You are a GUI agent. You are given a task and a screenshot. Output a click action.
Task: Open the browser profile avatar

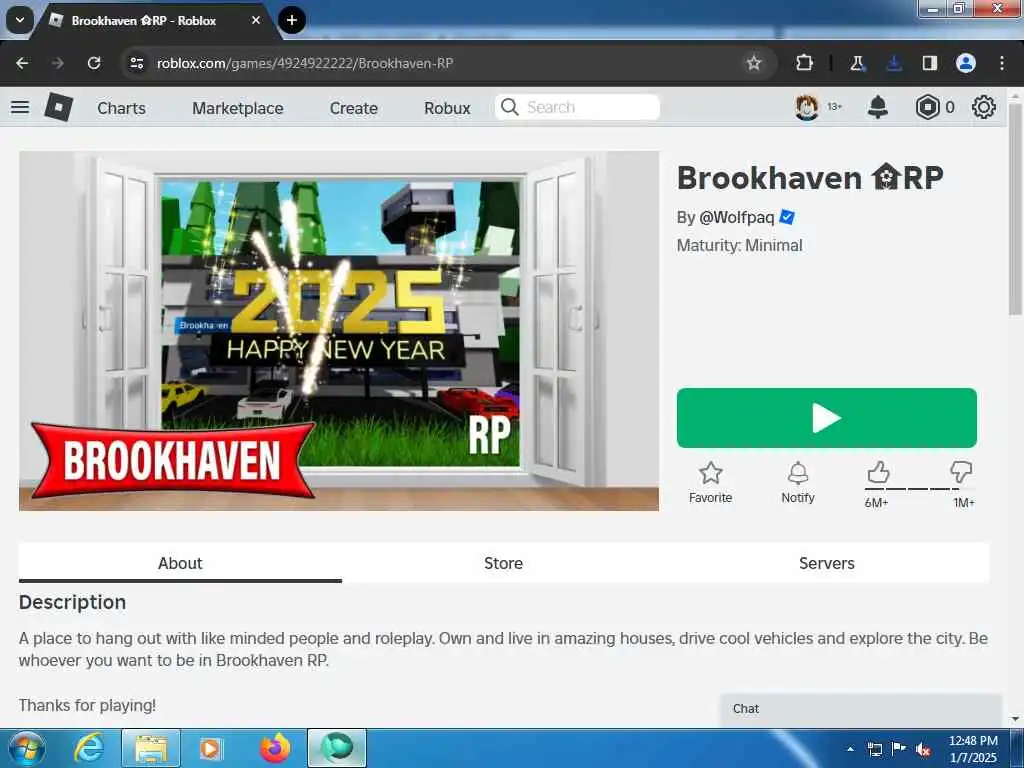[x=966, y=63]
